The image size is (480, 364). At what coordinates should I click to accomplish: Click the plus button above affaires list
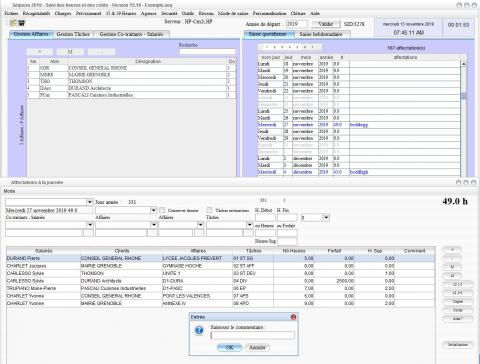pos(40,52)
